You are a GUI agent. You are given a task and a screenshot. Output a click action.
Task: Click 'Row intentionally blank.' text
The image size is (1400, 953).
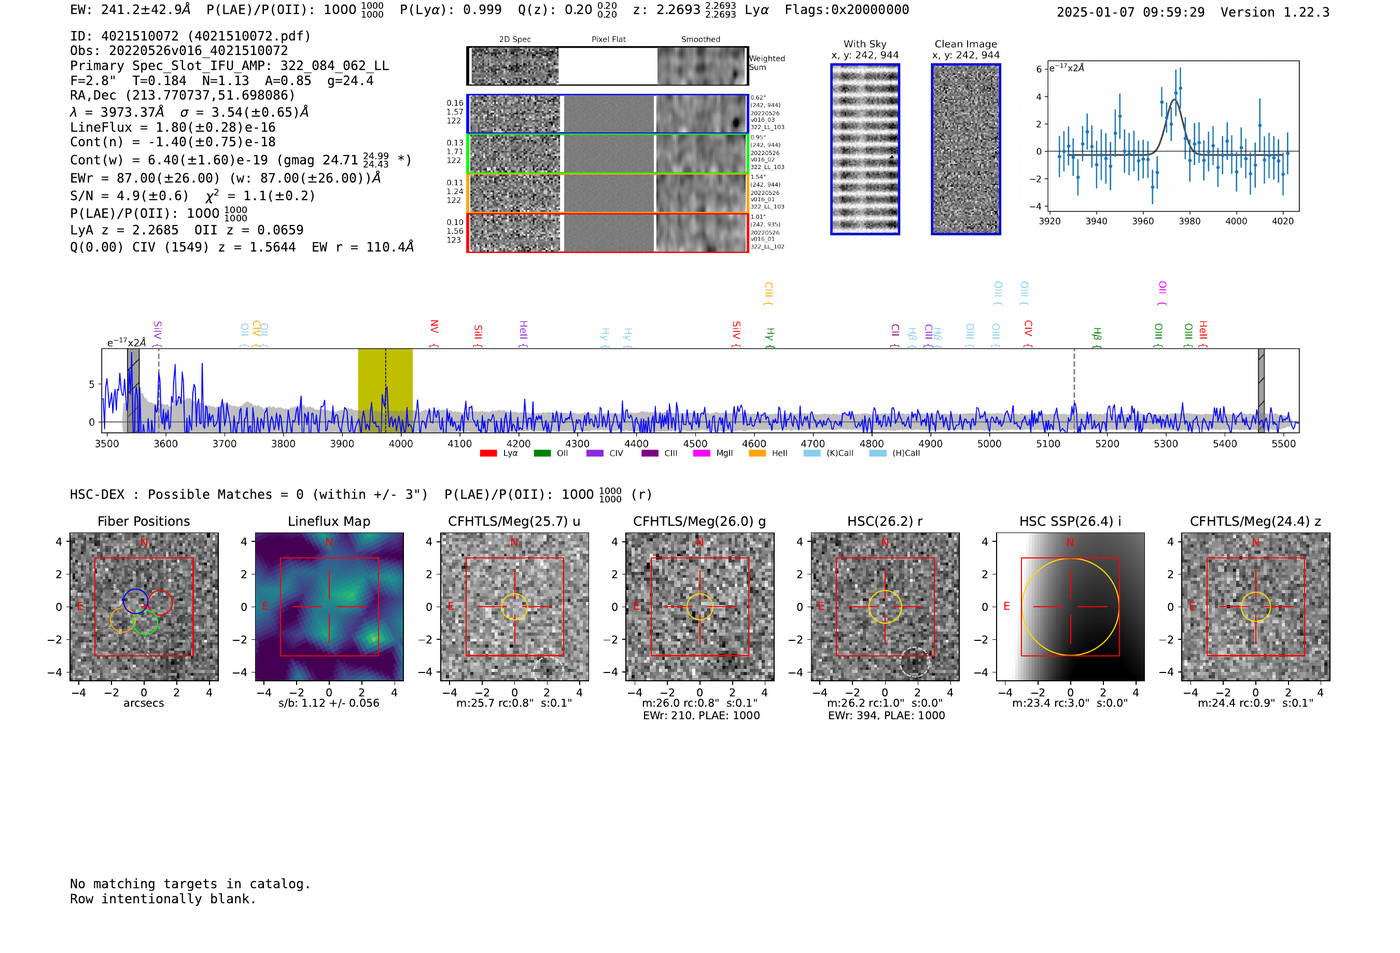[163, 899]
